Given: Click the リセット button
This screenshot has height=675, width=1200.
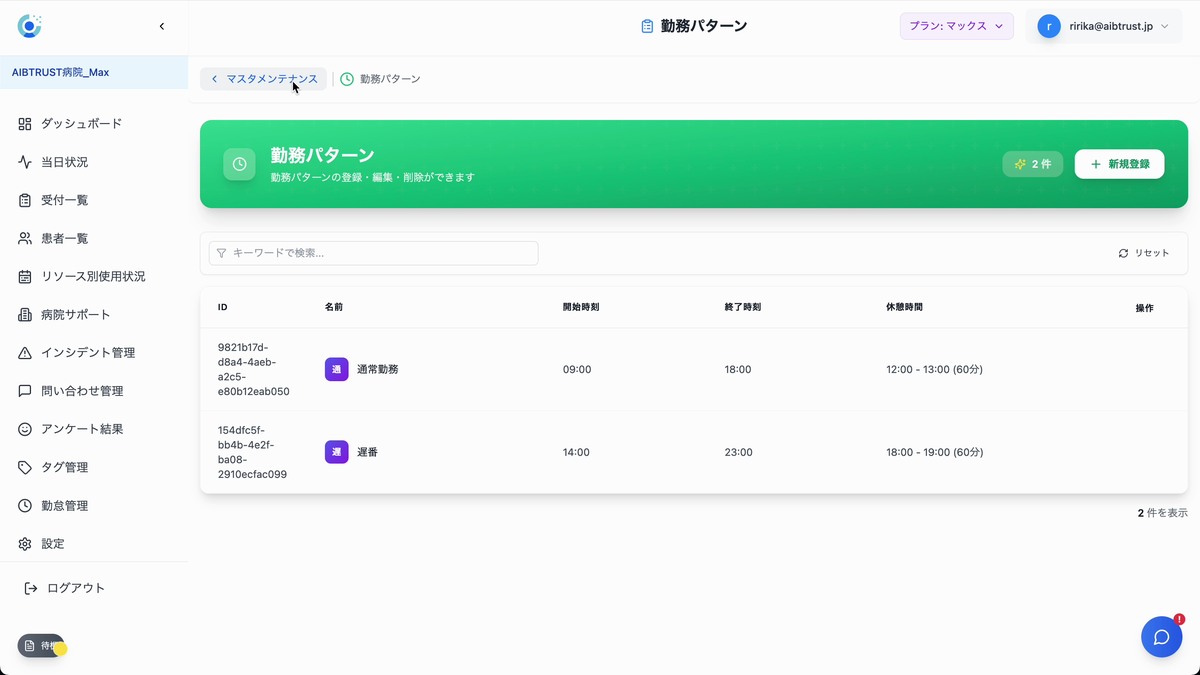Looking at the screenshot, I should (1143, 253).
